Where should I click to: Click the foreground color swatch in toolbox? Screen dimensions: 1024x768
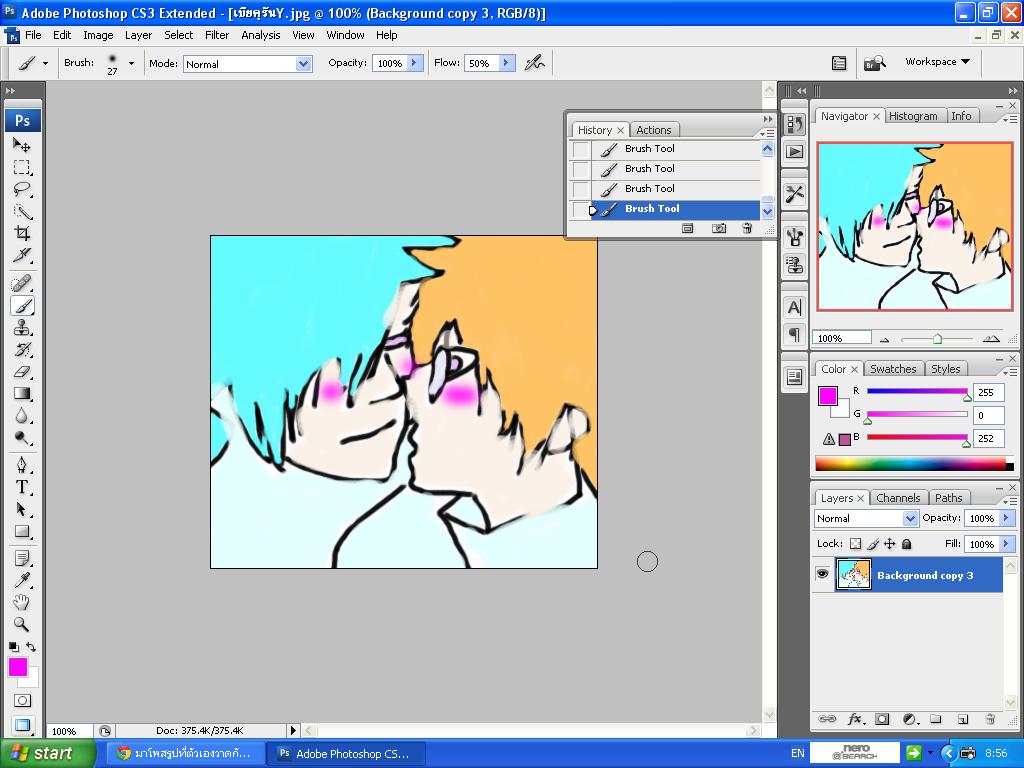click(x=18, y=667)
